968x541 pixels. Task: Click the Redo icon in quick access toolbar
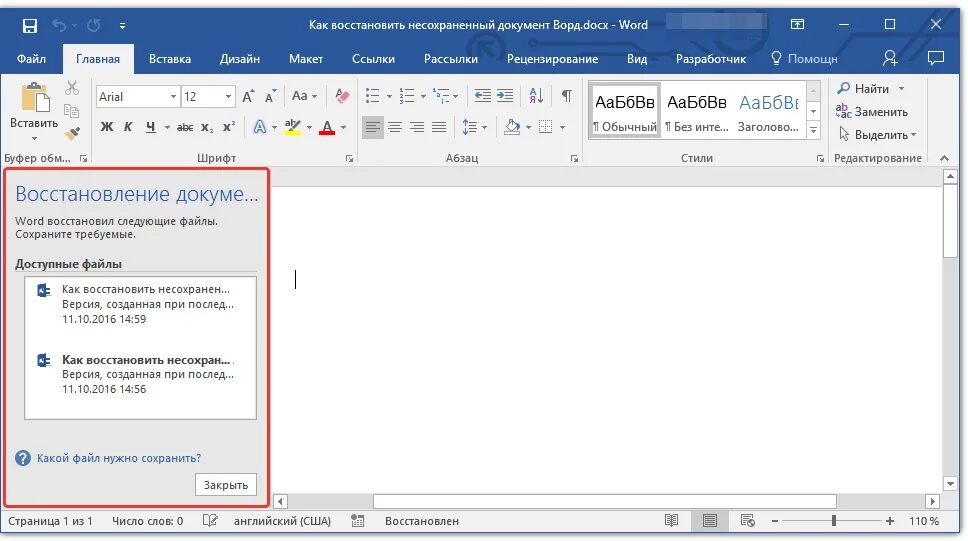(x=94, y=25)
